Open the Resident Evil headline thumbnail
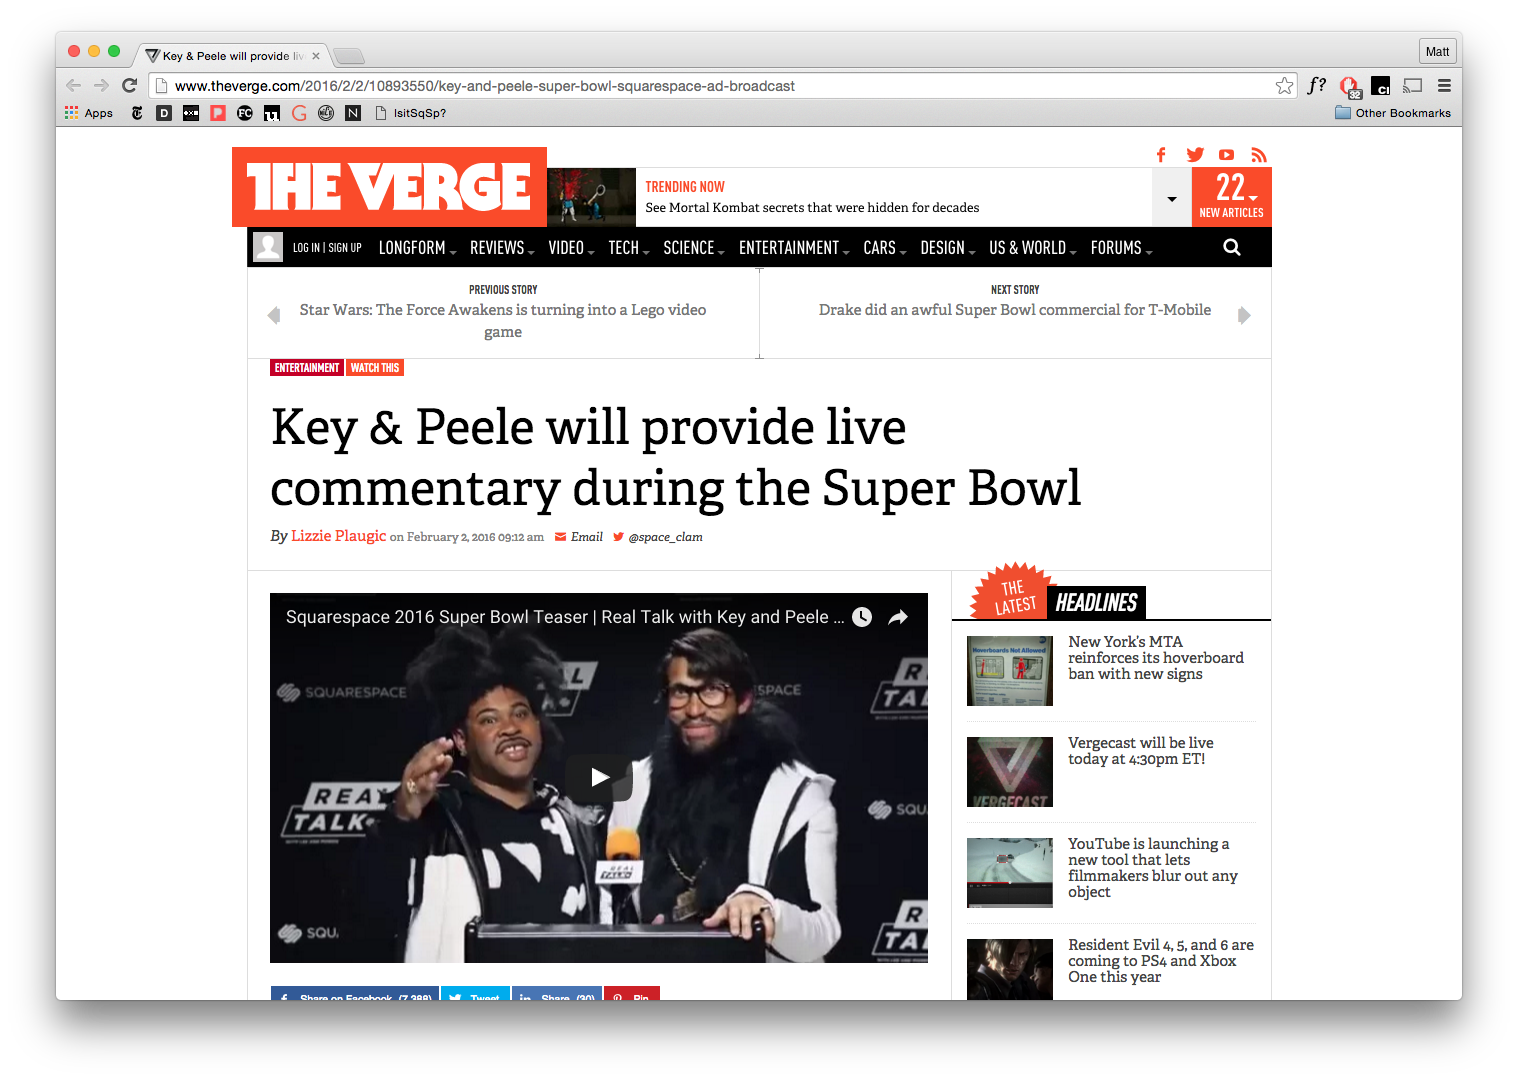 1010,969
